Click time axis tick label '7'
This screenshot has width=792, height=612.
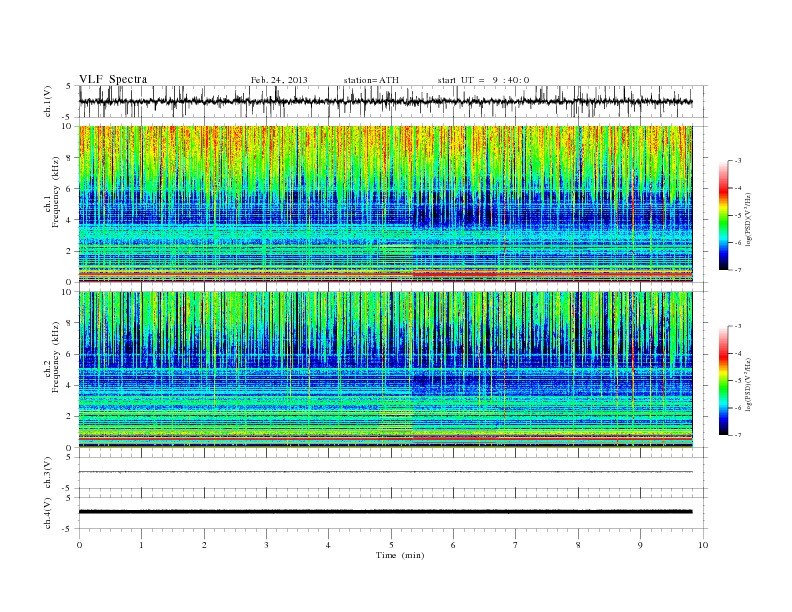pos(516,545)
